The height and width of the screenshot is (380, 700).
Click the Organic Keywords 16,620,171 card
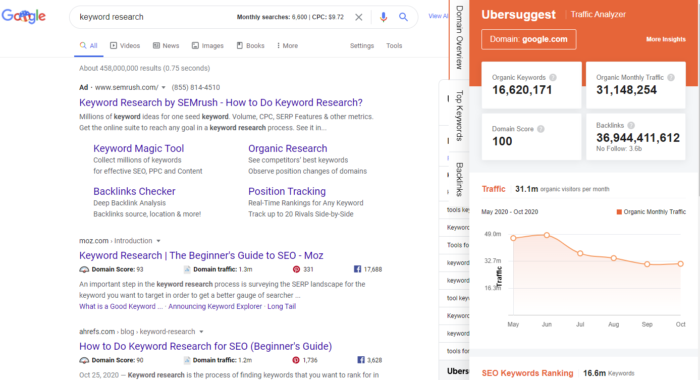pyautogui.click(x=531, y=85)
